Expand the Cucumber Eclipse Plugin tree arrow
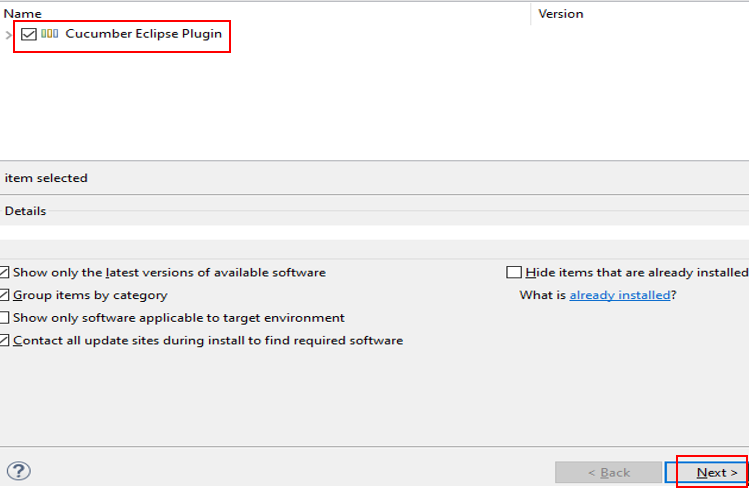751x491 pixels. [x=8, y=35]
